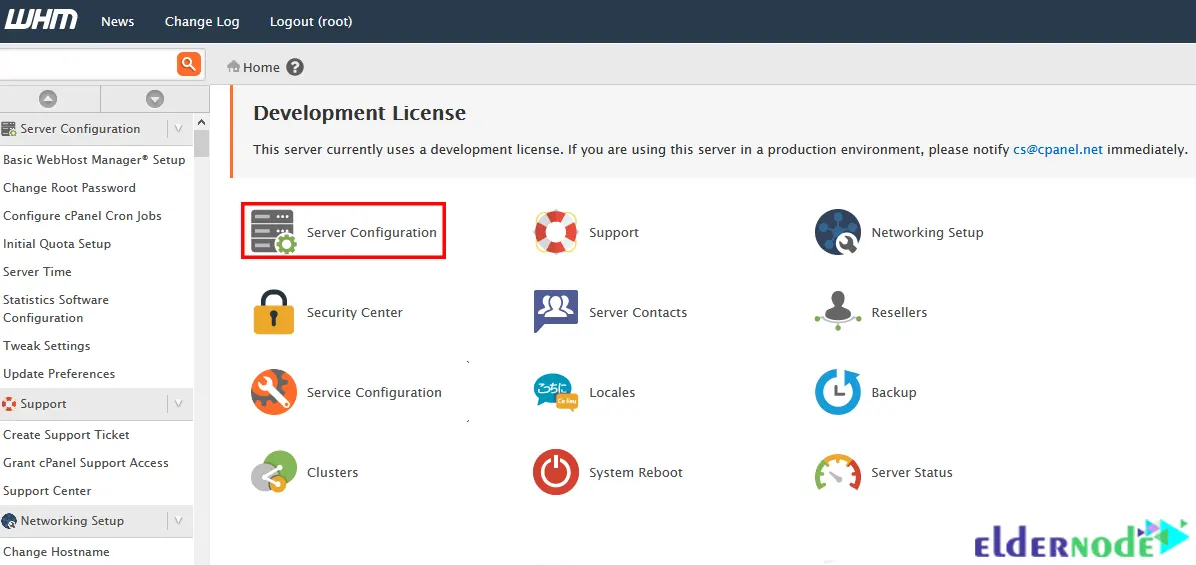Open Change Log in the top bar

pyautogui.click(x=202, y=21)
